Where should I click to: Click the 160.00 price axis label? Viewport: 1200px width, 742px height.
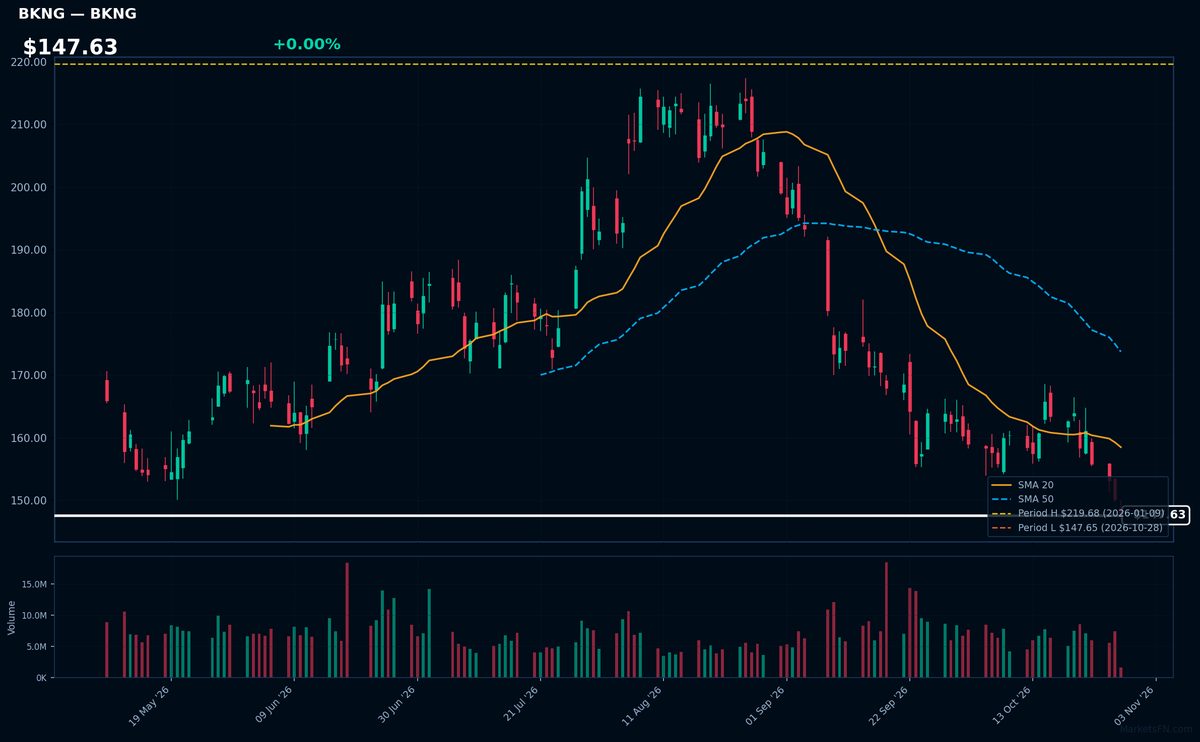(x=30, y=438)
